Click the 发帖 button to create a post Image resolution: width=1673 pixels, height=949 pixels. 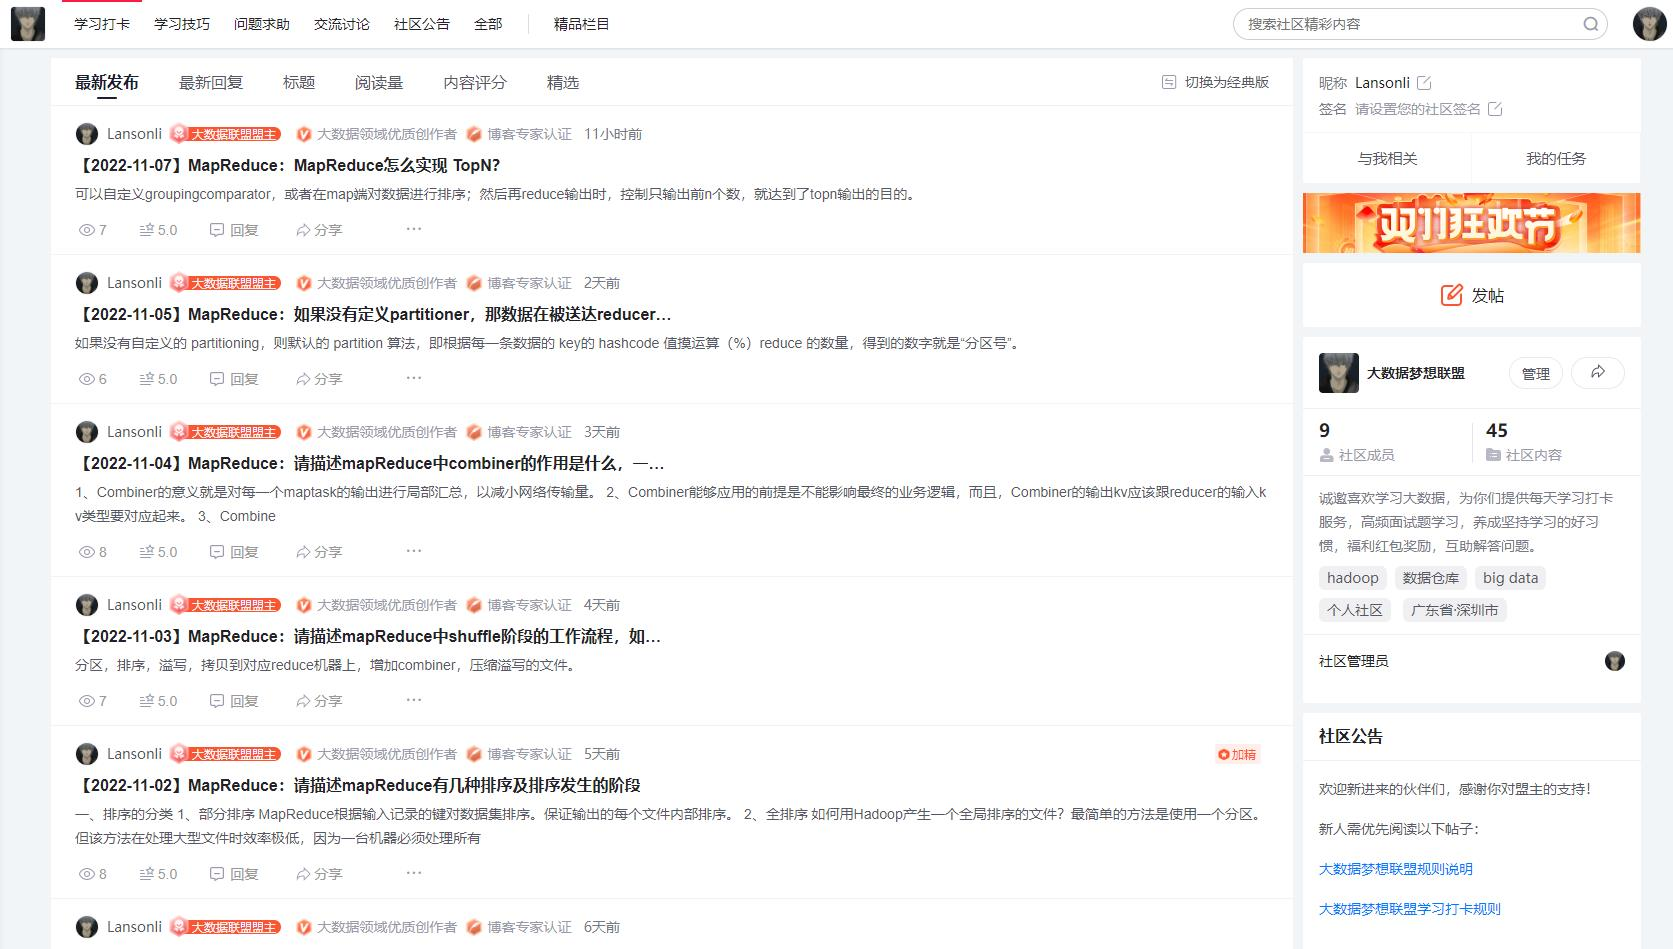(x=1472, y=295)
